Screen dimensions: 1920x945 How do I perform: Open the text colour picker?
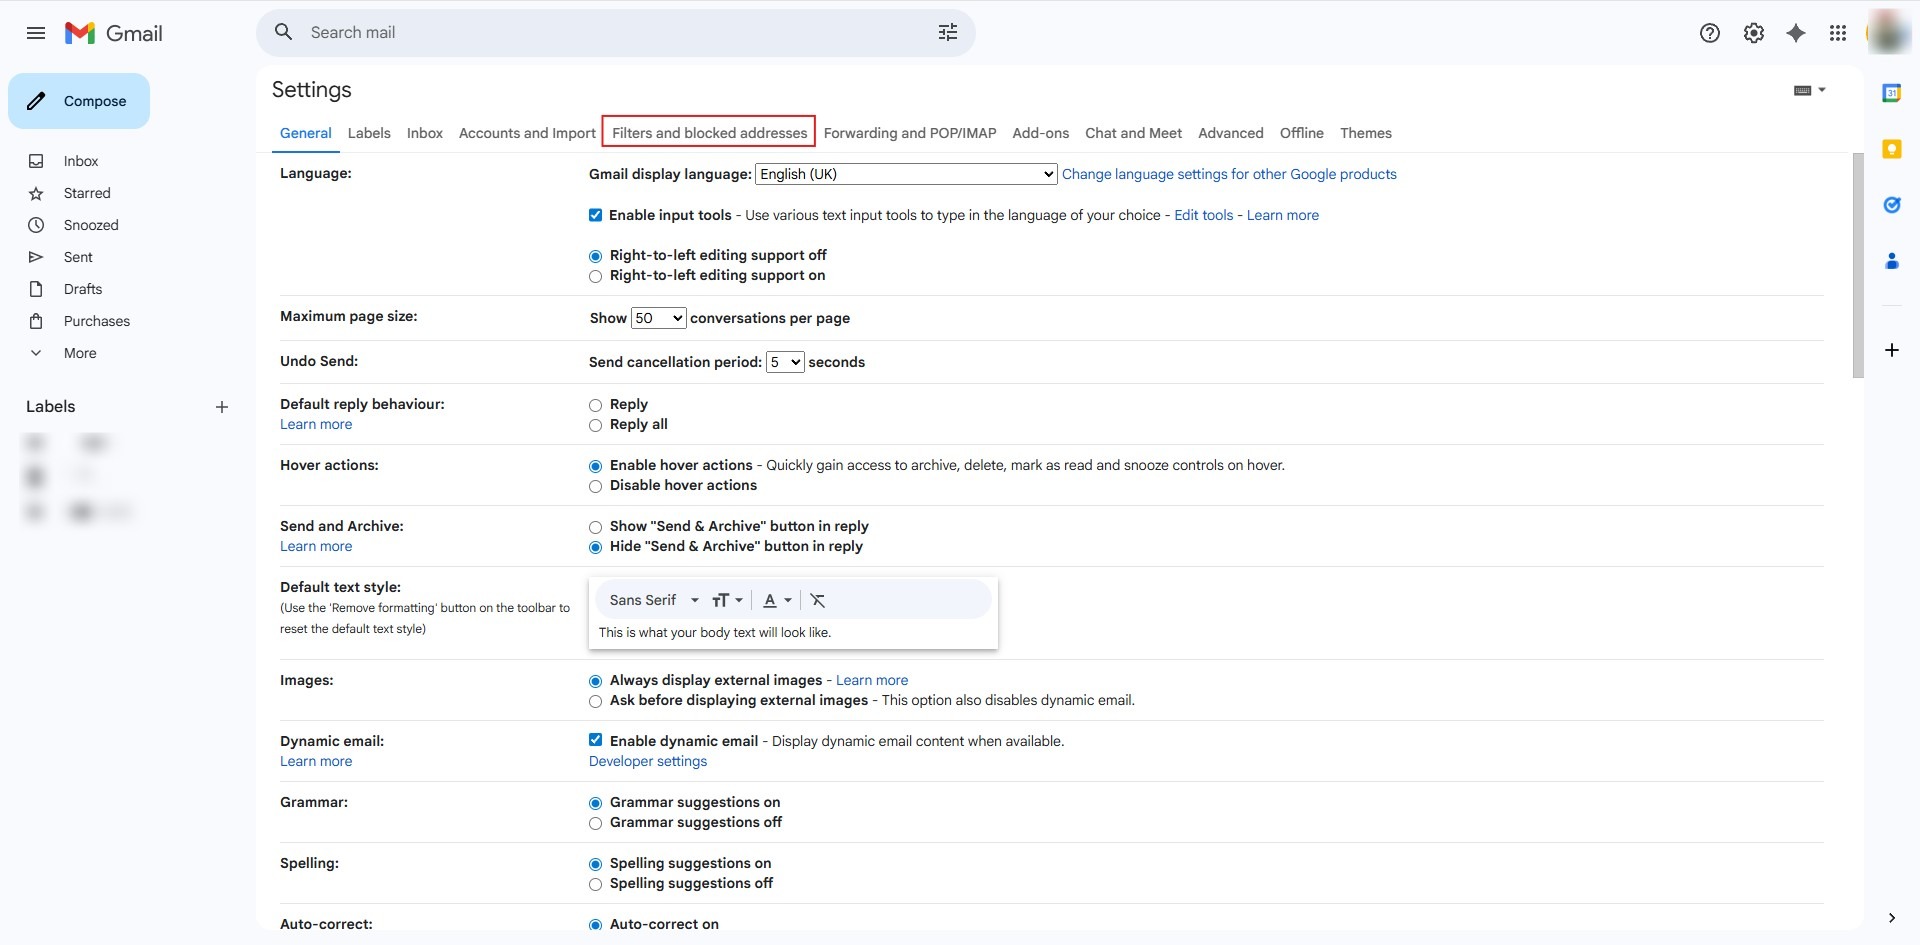tap(777, 600)
